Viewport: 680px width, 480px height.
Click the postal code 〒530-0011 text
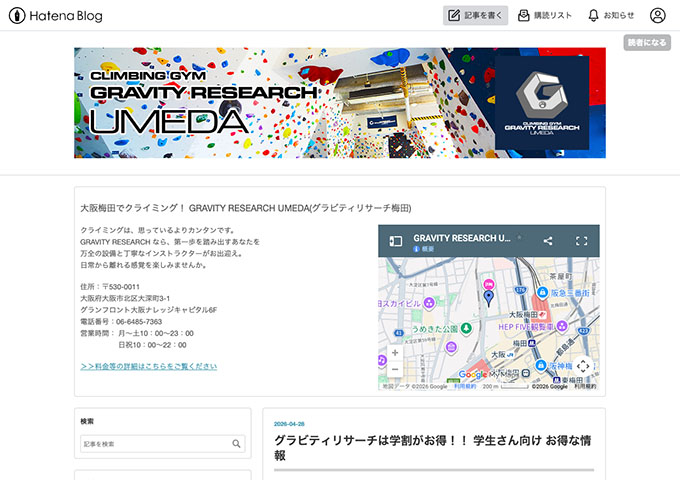tap(121, 287)
